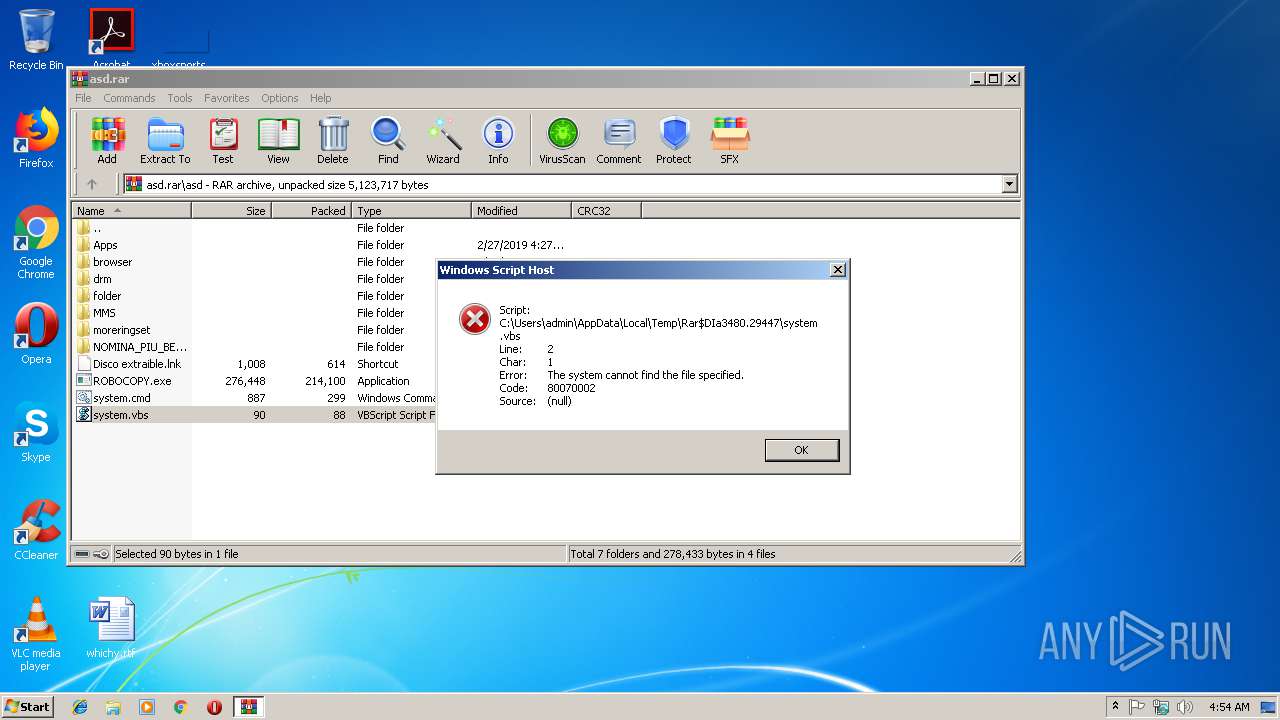
Task: Open the Help menu
Action: pos(320,98)
